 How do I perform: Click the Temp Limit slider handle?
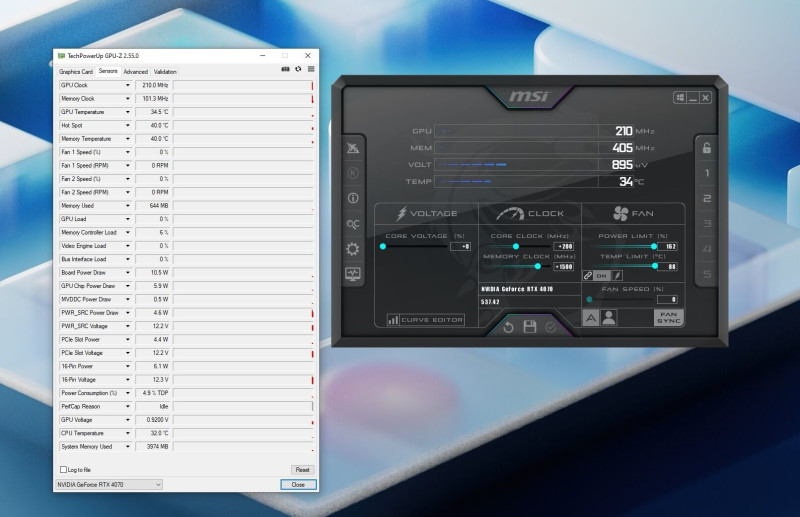click(655, 266)
